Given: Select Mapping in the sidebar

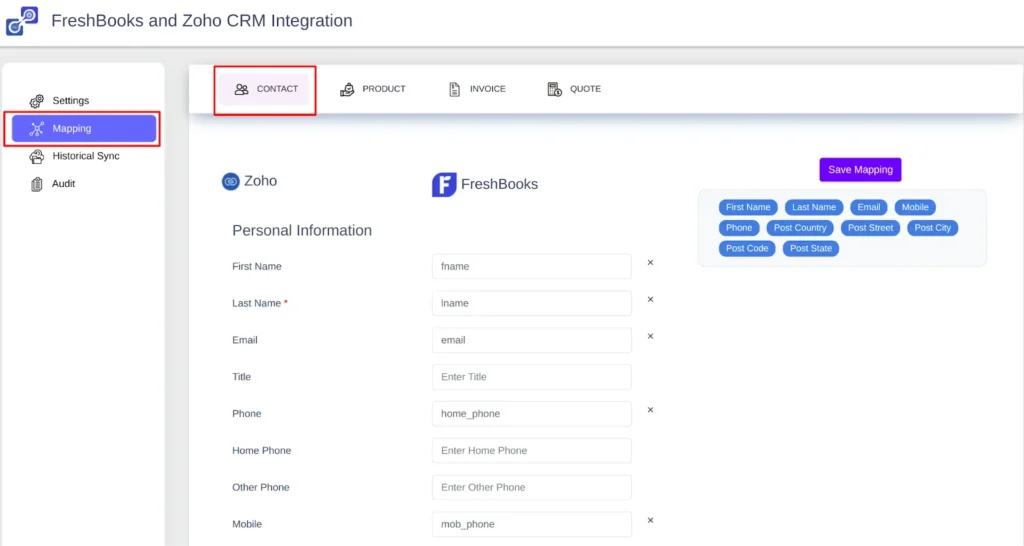Looking at the screenshot, I should click(84, 129).
